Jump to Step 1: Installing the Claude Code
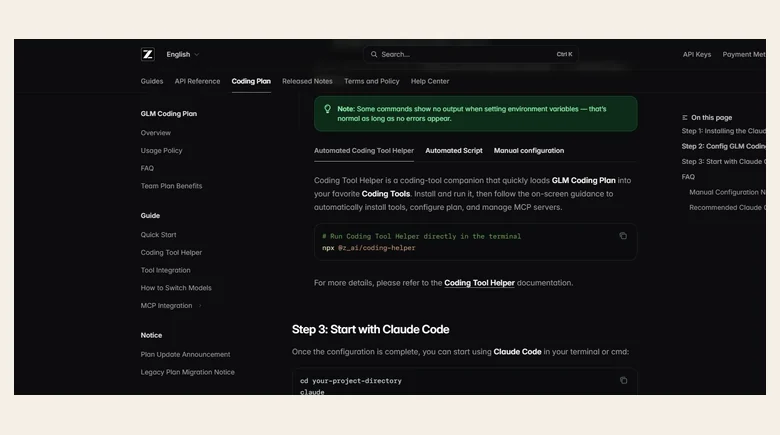 [x=724, y=131]
